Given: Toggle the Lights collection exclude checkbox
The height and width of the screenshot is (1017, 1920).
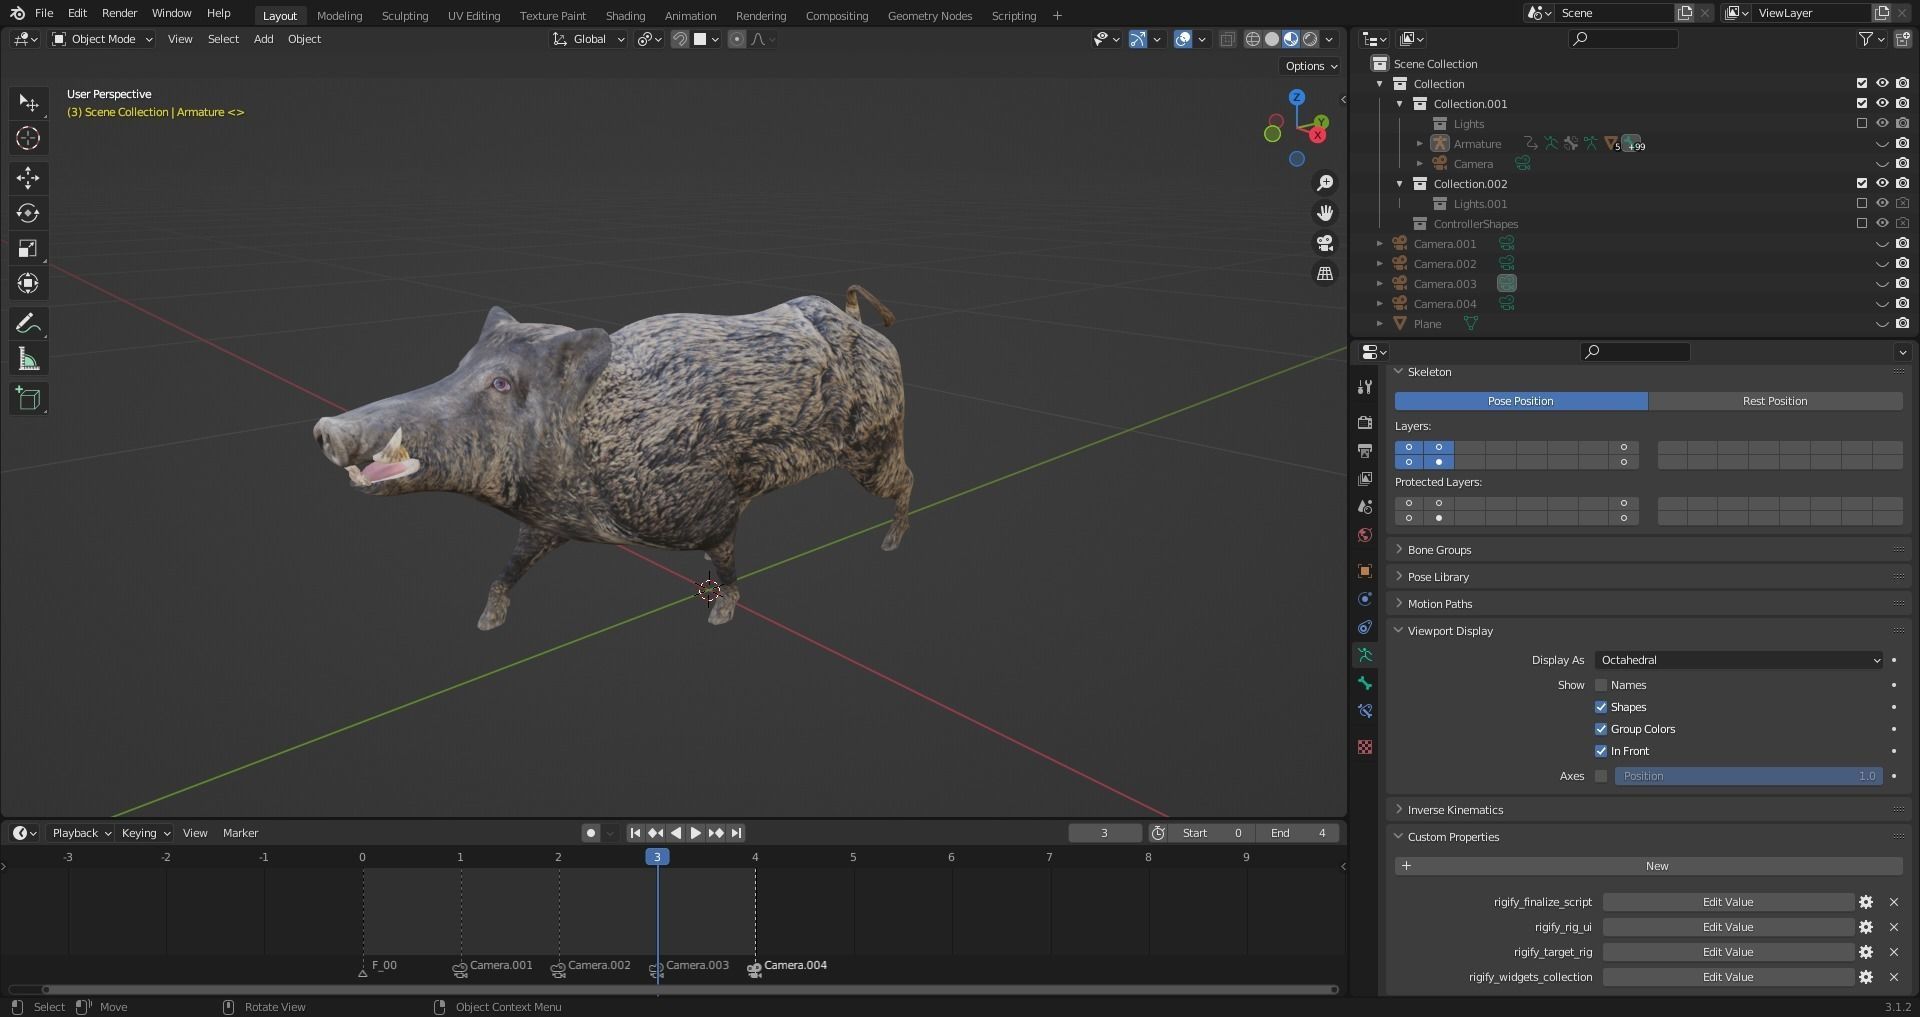Looking at the screenshot, I should (x=1861, y=123).
